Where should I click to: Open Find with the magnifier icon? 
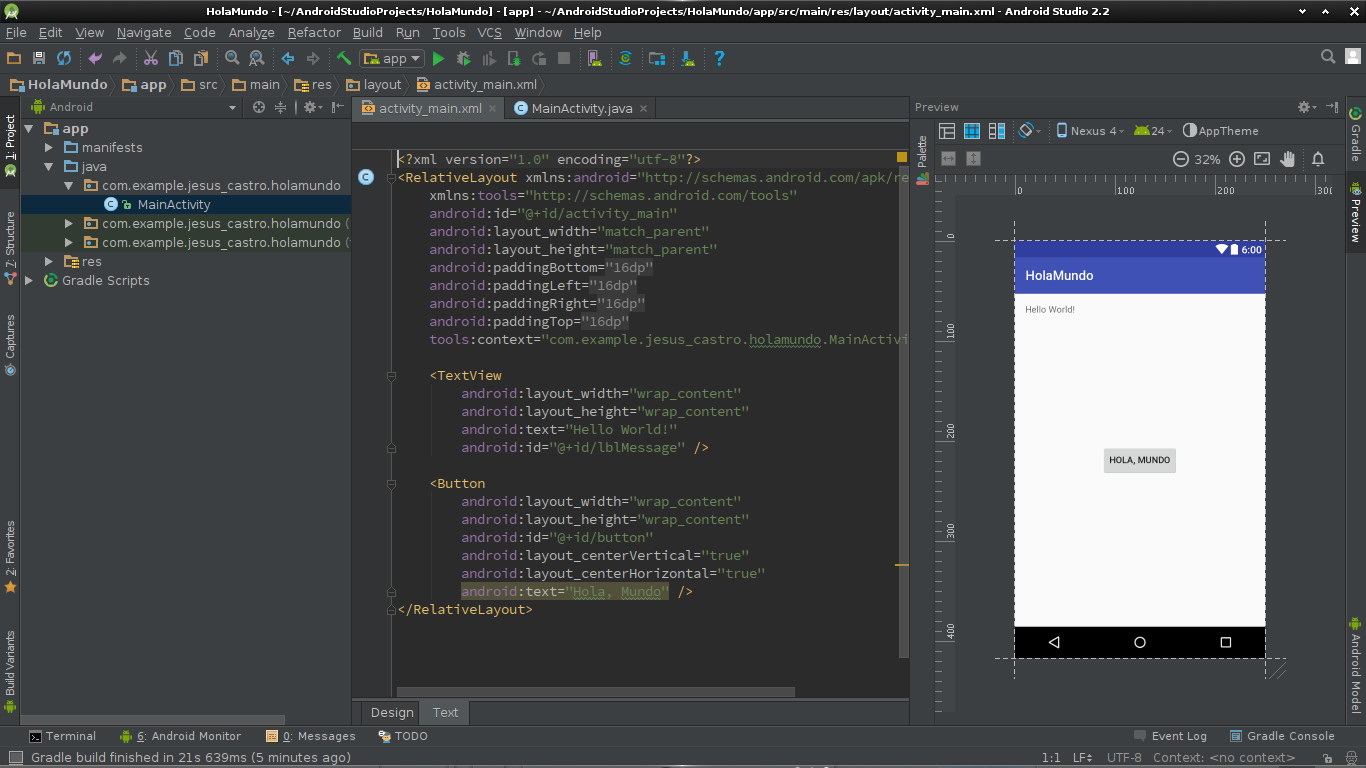(x=232, y=59)
